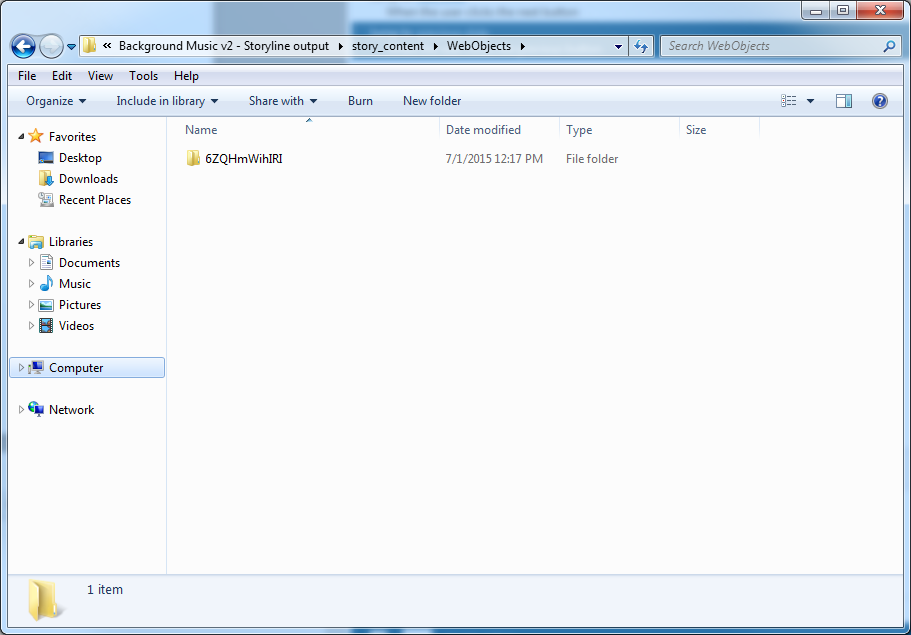Open the Help menu
The width and height of the screenshot is (911, 635).
(x=186, y=76)
